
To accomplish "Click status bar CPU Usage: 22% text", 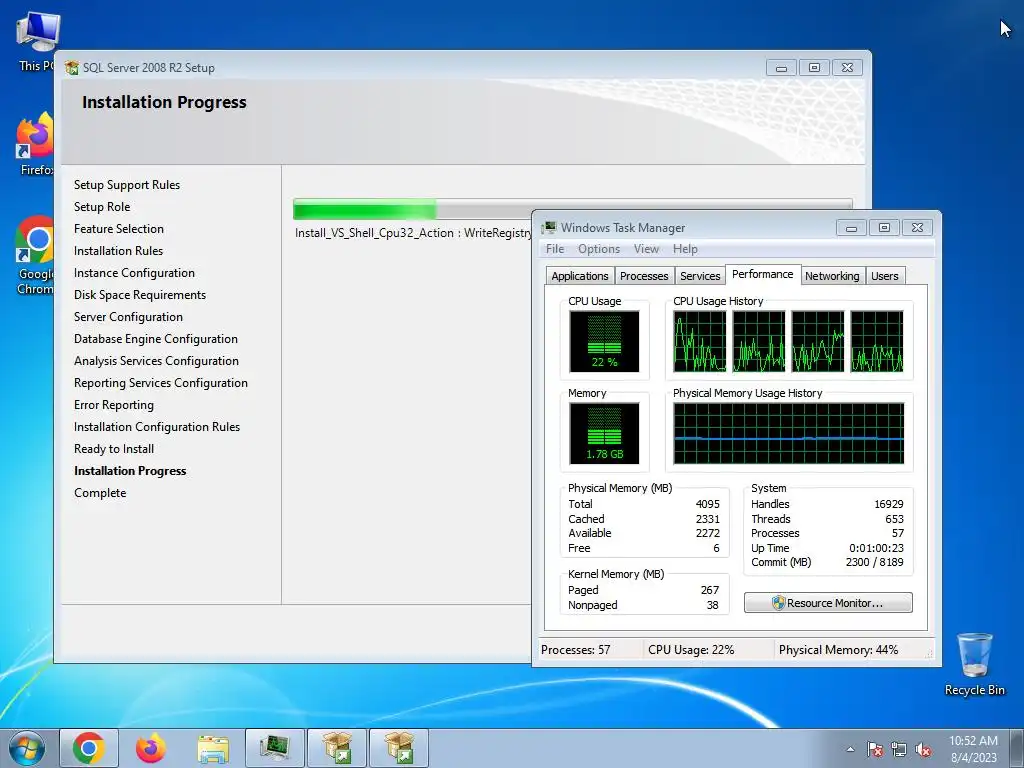I will [x=691, y=650].
